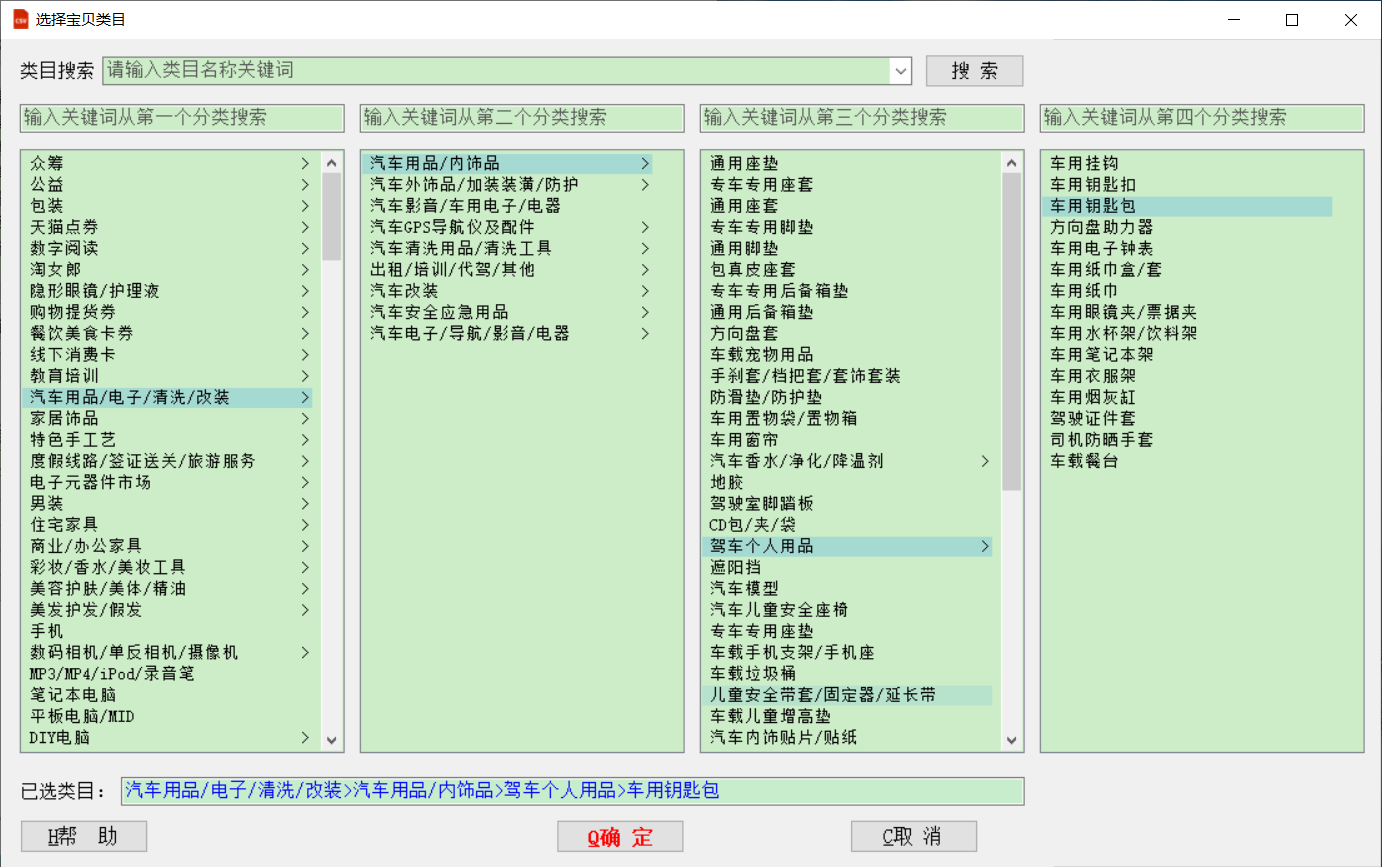Open the H帮助 help button

84,837
